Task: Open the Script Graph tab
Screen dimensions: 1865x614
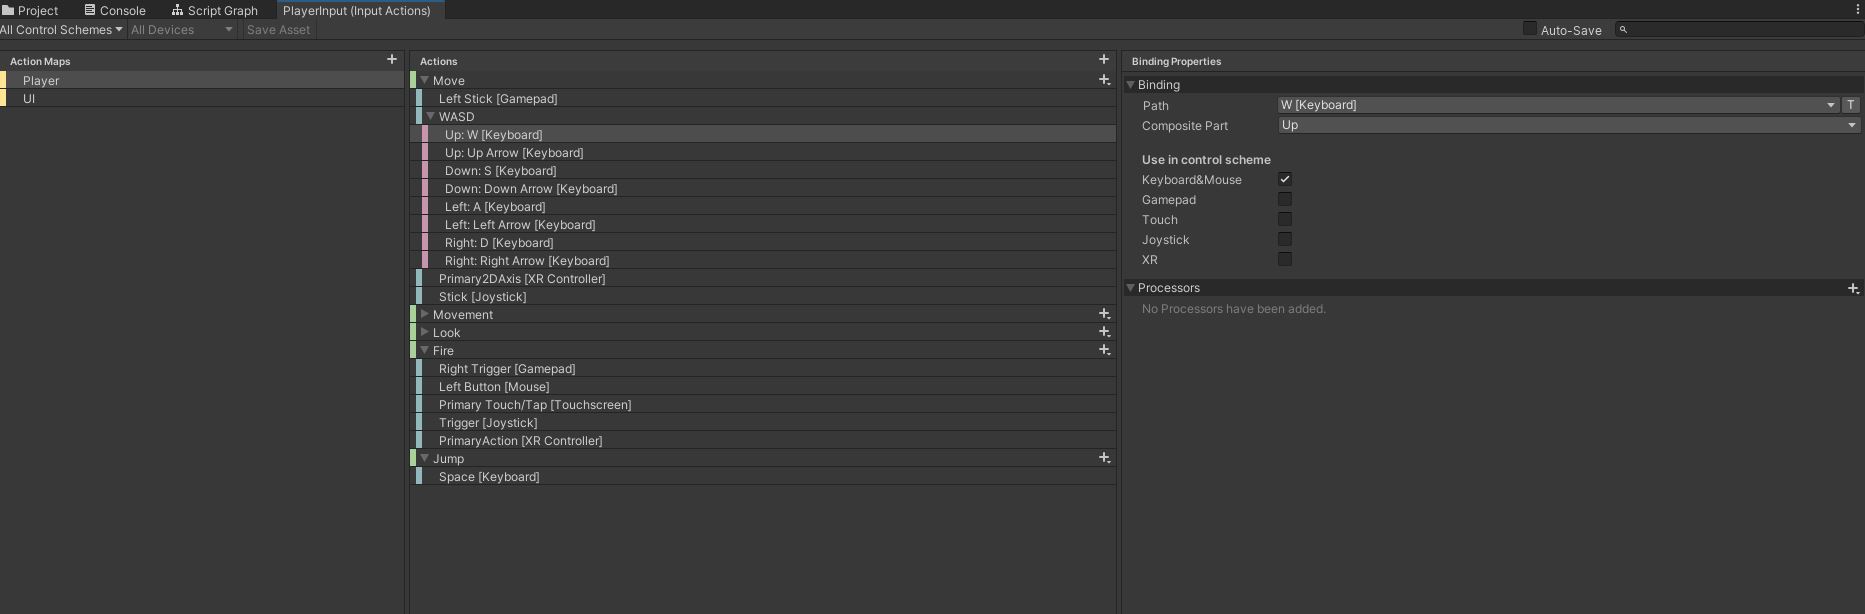Action: [x=215, y=10]
